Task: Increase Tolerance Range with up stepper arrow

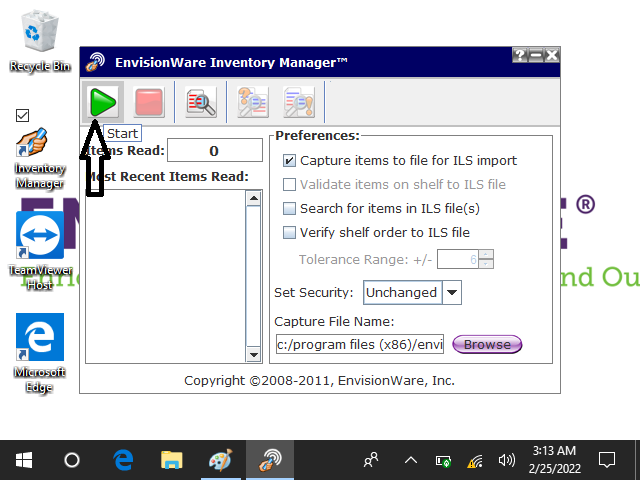Action: point(486,254)
